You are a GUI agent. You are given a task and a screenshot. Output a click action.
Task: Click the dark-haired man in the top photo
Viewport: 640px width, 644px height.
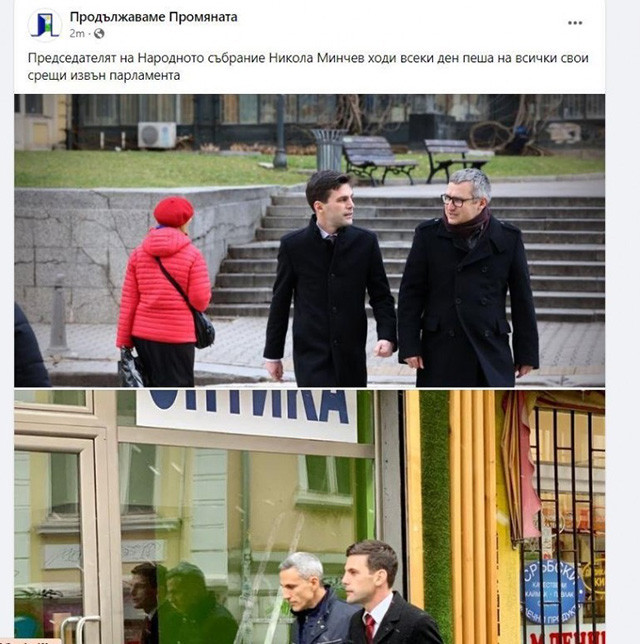tap(329, 278)
